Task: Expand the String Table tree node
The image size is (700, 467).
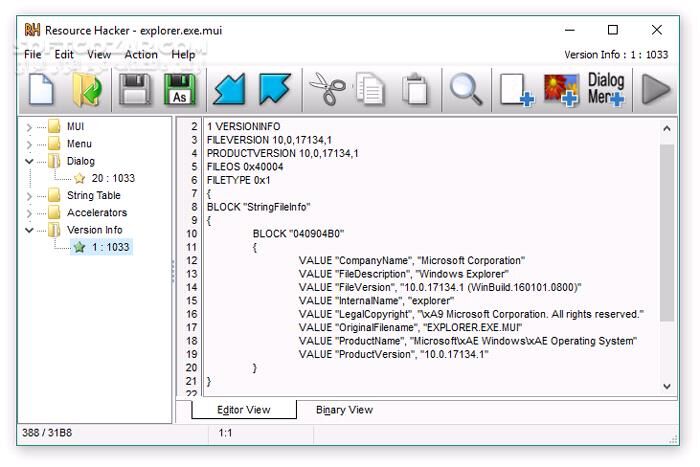Action: (30, 196)
